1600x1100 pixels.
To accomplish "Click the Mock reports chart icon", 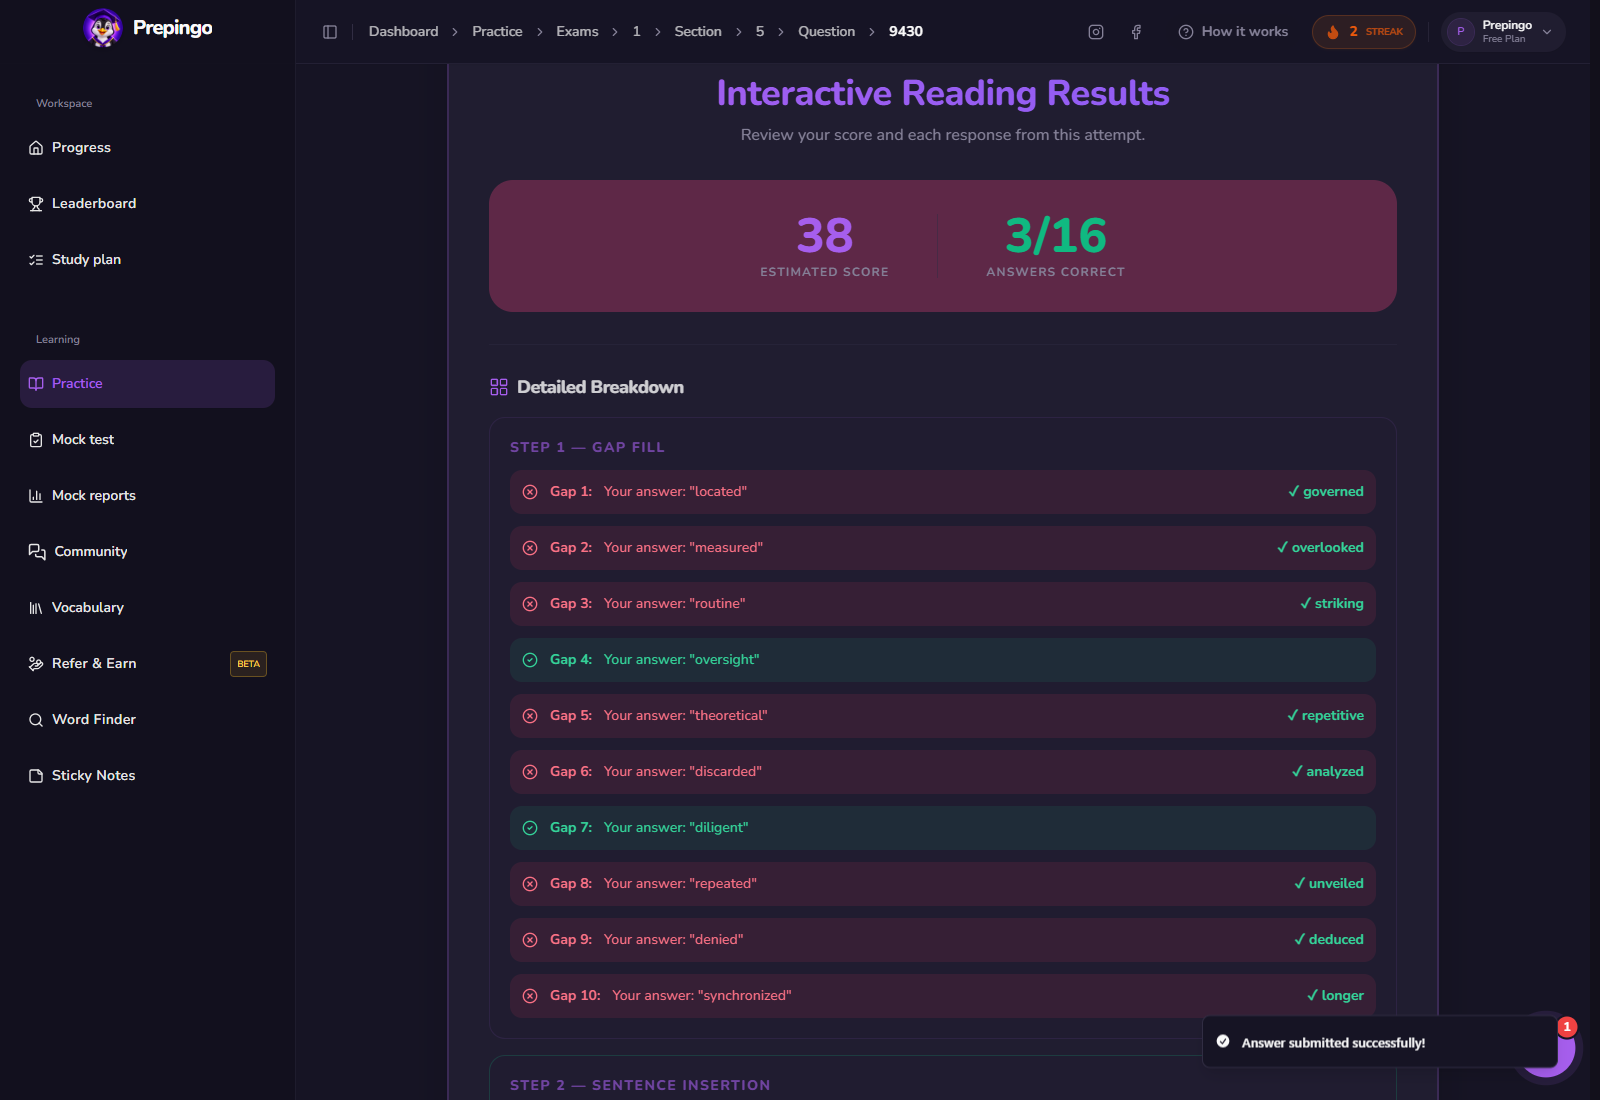I will (36, 496).
